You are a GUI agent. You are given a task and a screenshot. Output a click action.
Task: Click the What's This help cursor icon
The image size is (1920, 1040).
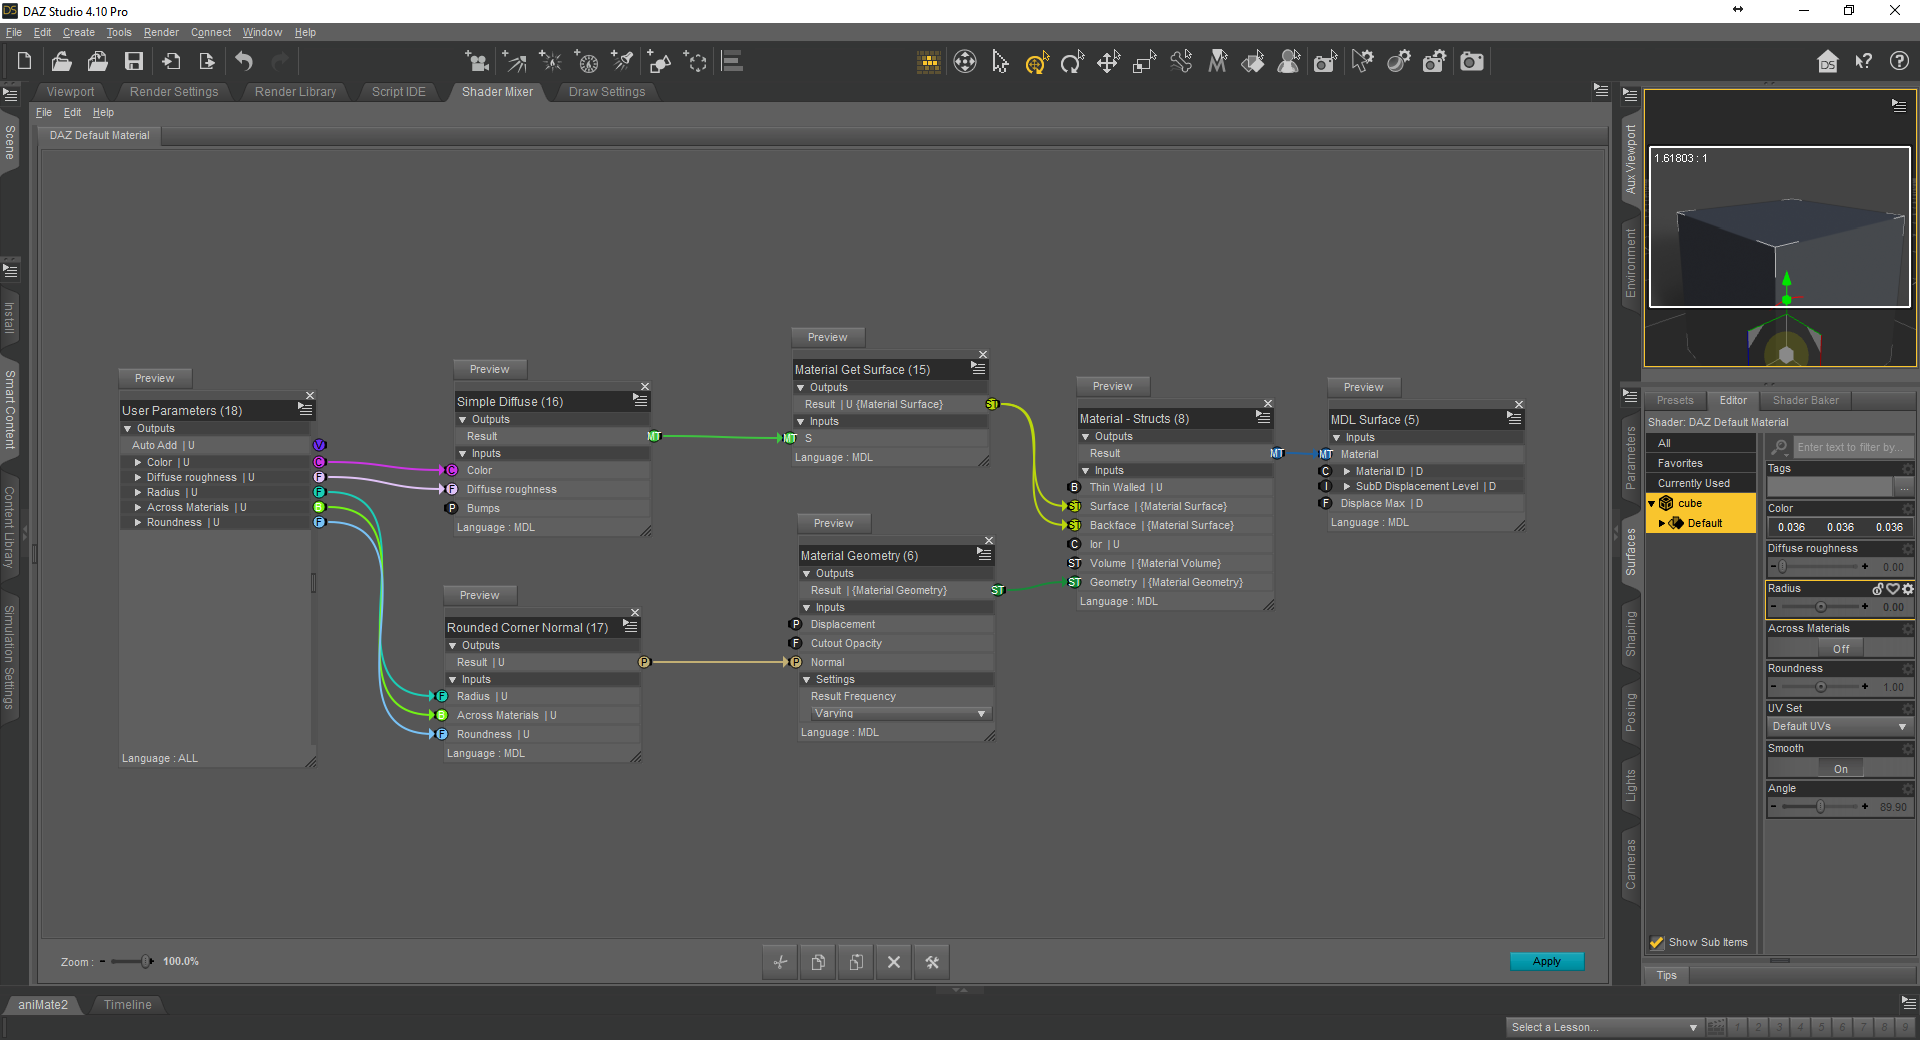pyautogui.click(x=1863, y=62)
